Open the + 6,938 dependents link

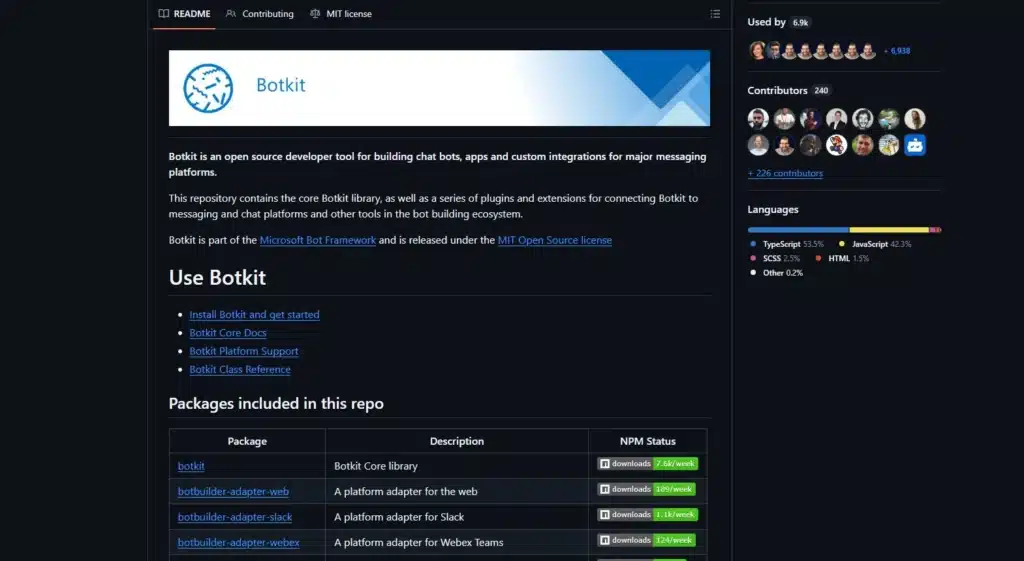tap(897, 50)
